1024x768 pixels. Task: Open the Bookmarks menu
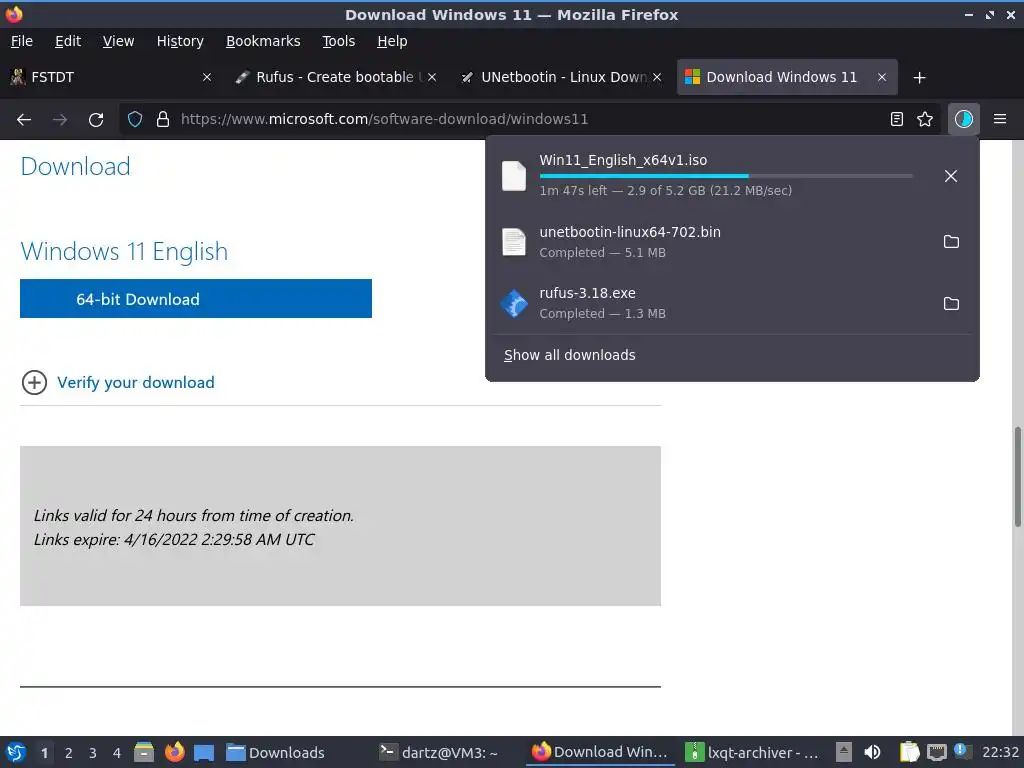(263, 41)
